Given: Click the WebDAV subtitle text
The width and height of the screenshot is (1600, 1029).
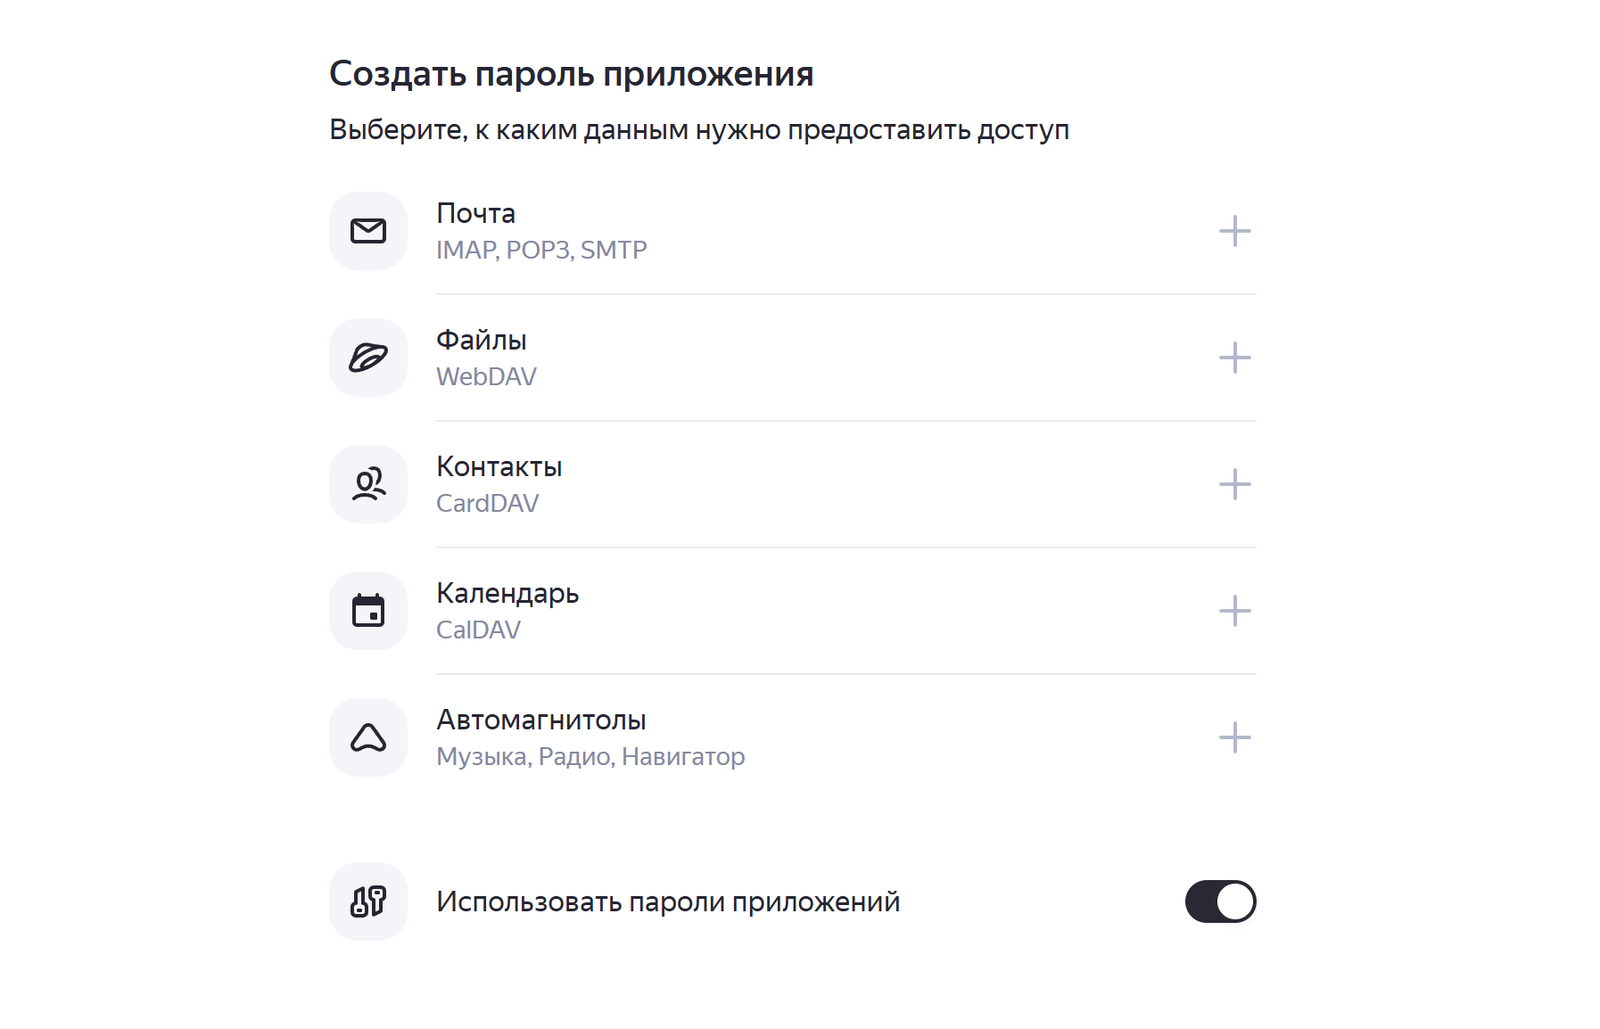Looking at the screenshot, I should pos(486,377).
